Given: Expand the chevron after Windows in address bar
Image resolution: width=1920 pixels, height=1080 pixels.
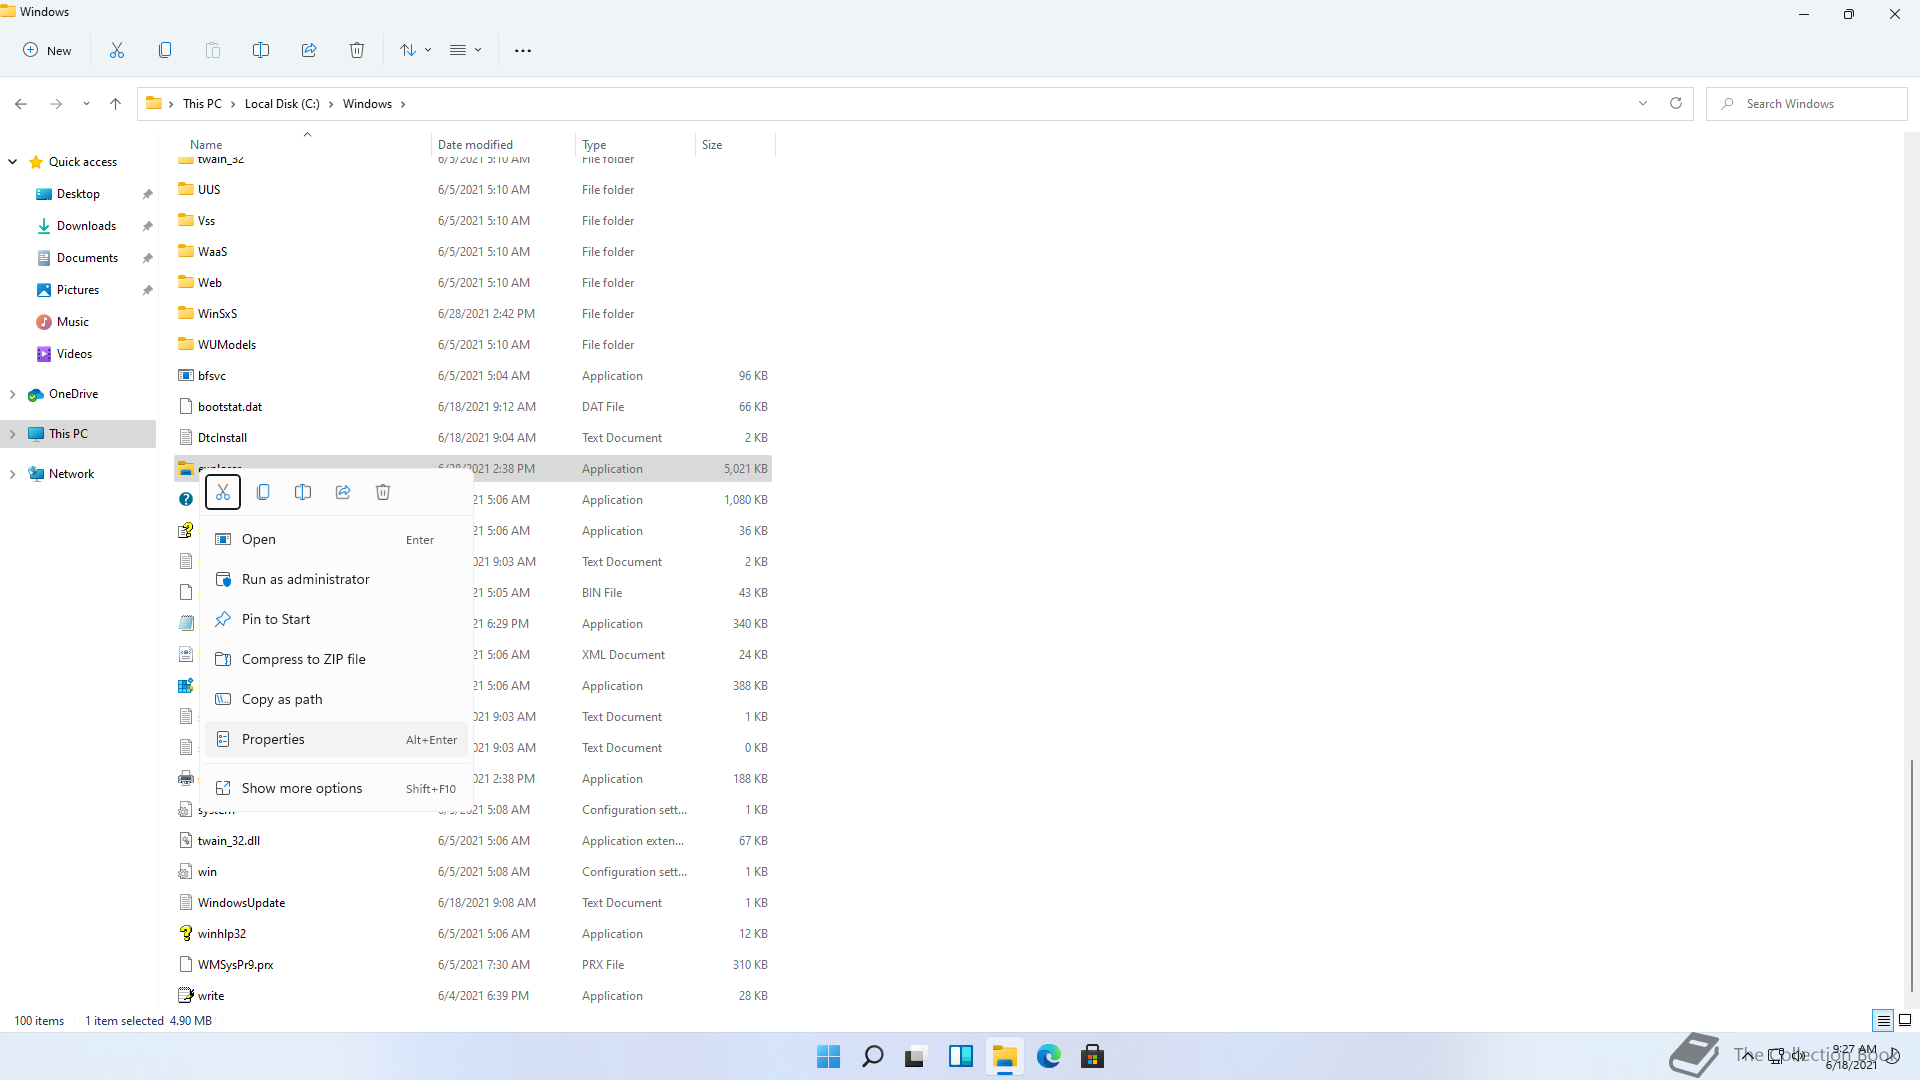Looking at the screenshot, I should 403,104.
